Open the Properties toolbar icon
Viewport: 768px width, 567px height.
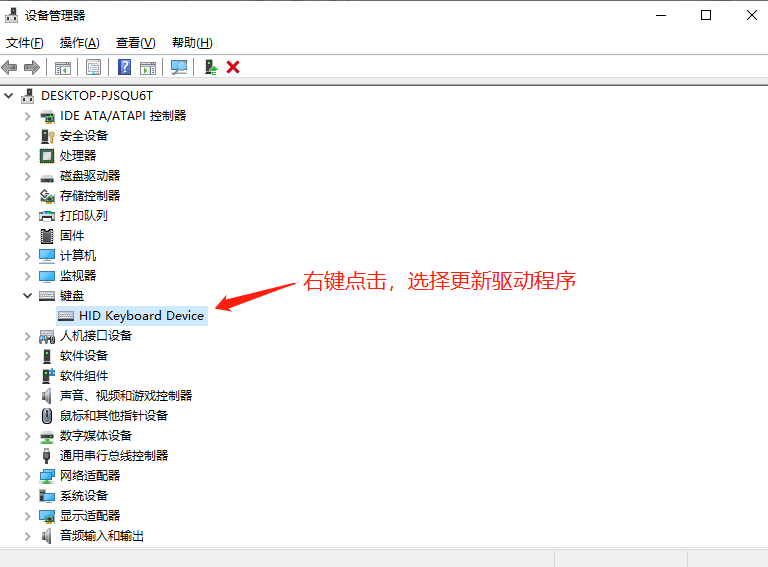coord(93,67)
